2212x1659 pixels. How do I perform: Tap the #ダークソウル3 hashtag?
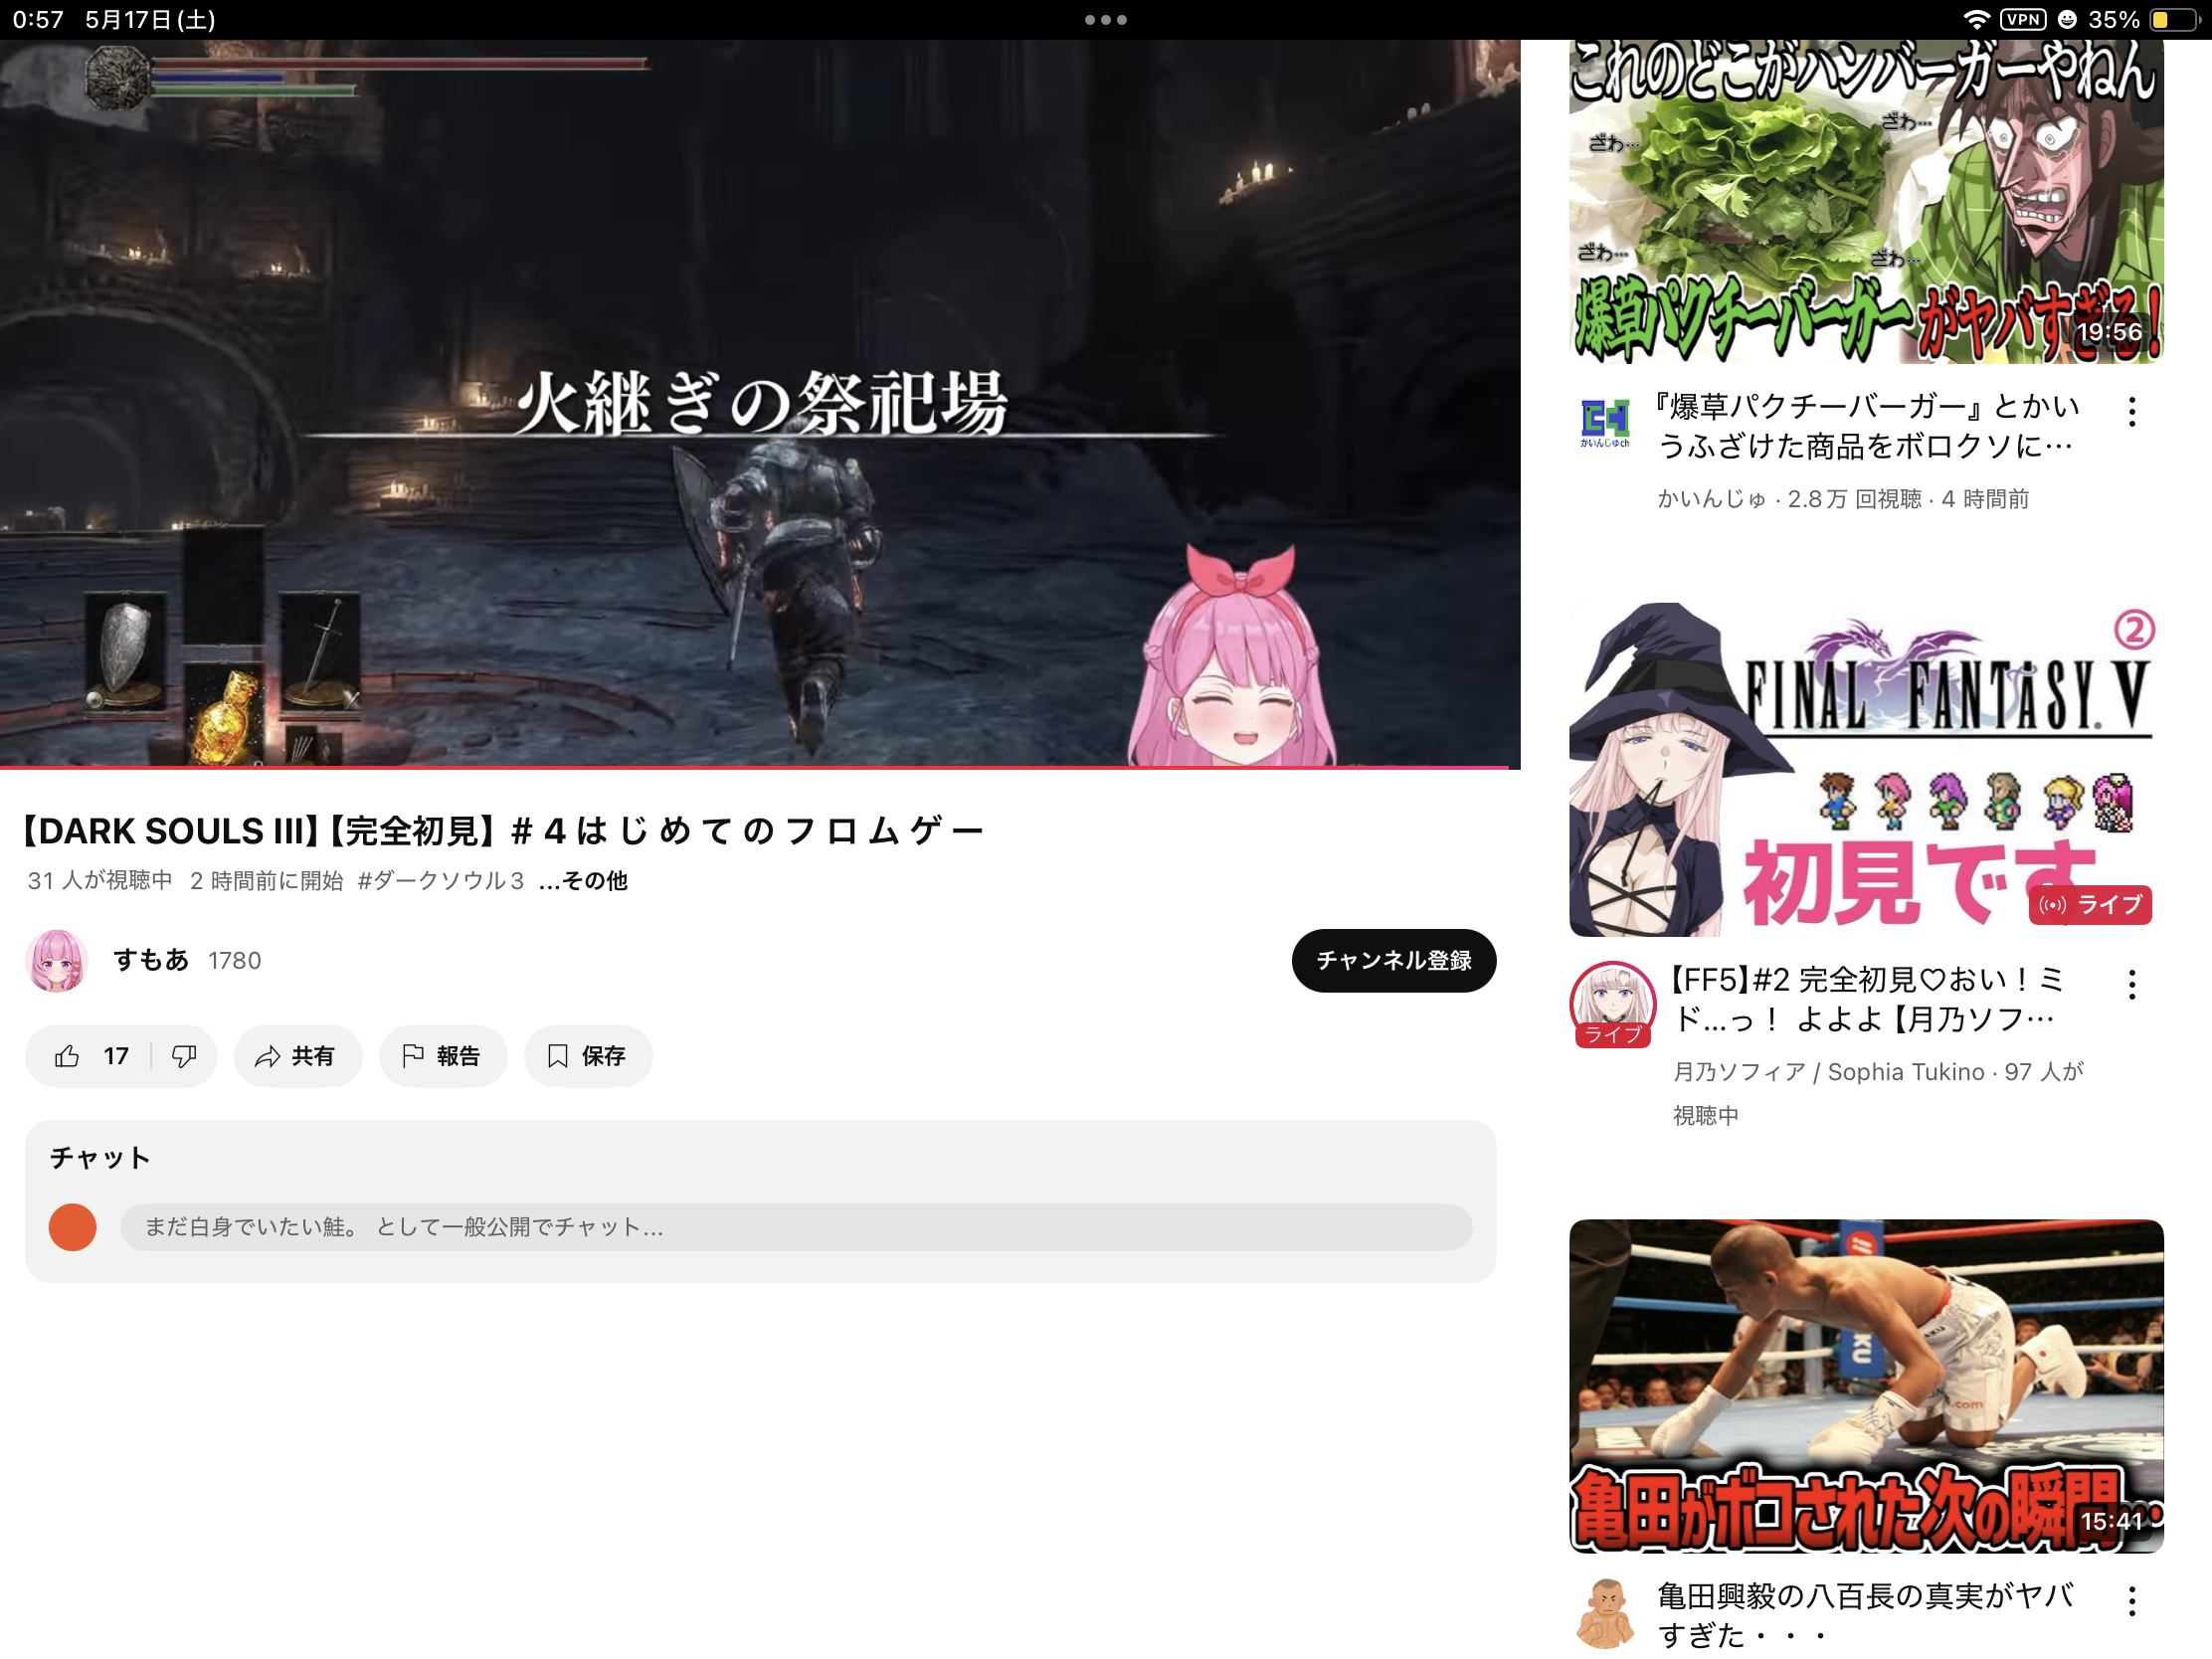[441, 880]
